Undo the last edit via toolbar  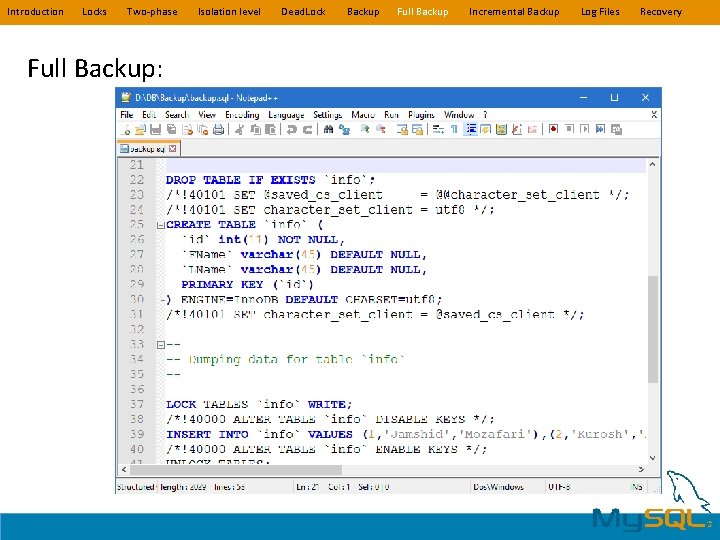291,129
